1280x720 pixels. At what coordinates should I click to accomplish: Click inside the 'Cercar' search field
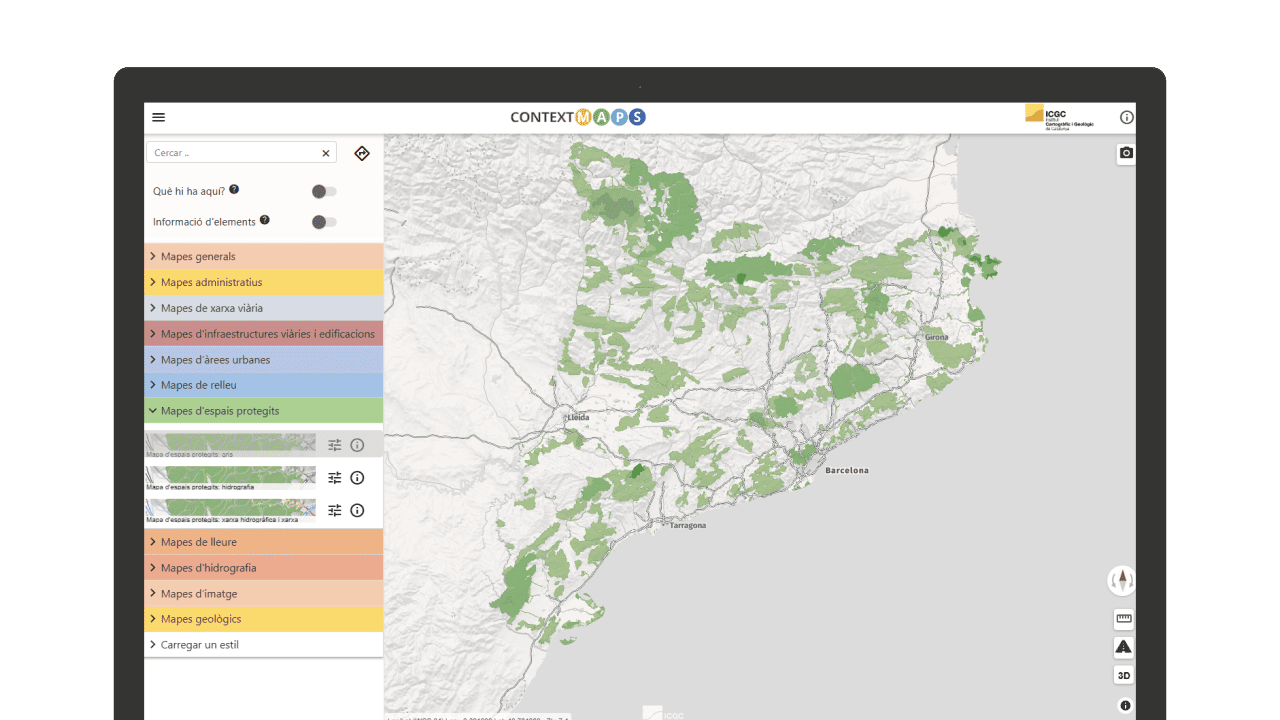tap(230, 153)
